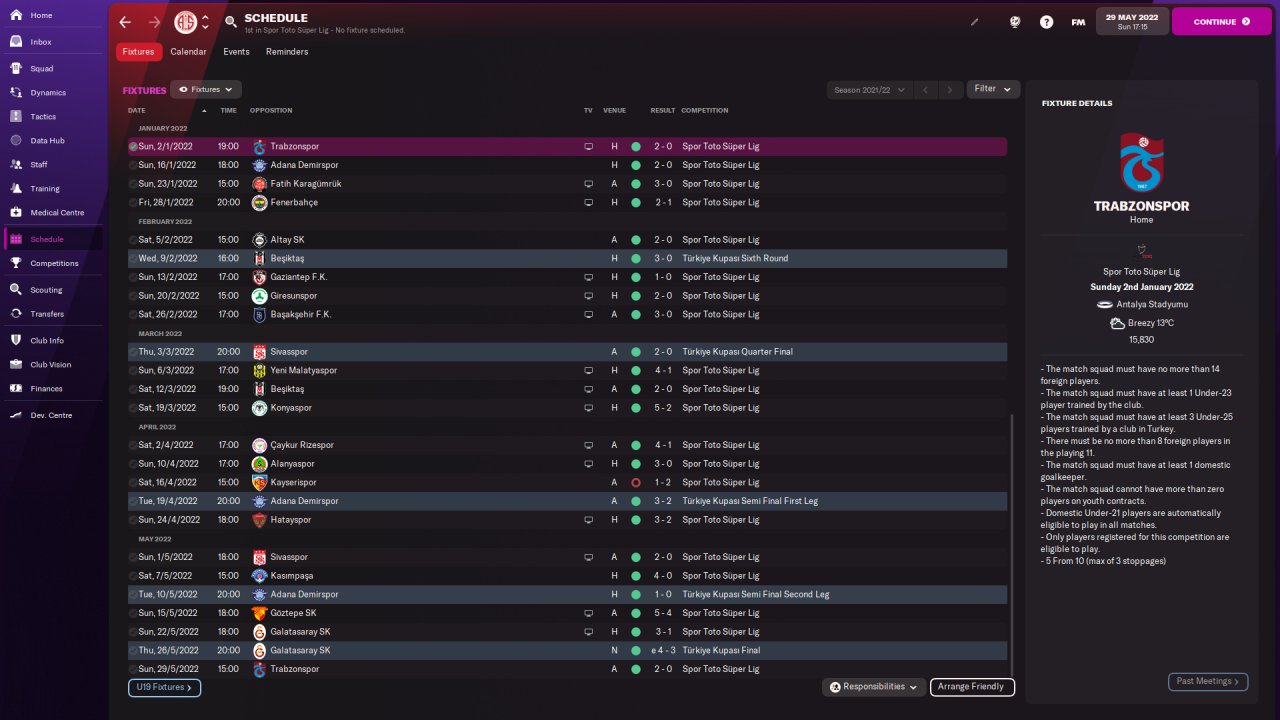Open Club Vision from the sidebar
This screenshot has height=720, width=1280.
[52, 365]
